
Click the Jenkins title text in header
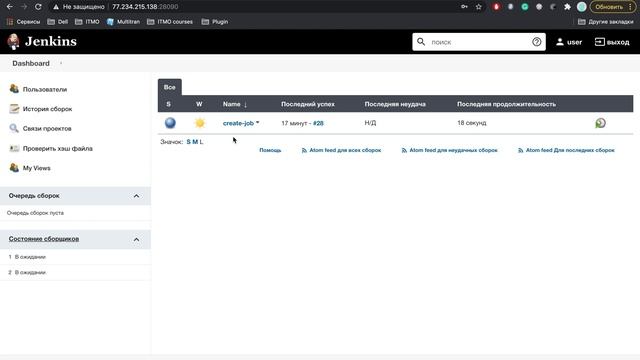tap(51, 41)
